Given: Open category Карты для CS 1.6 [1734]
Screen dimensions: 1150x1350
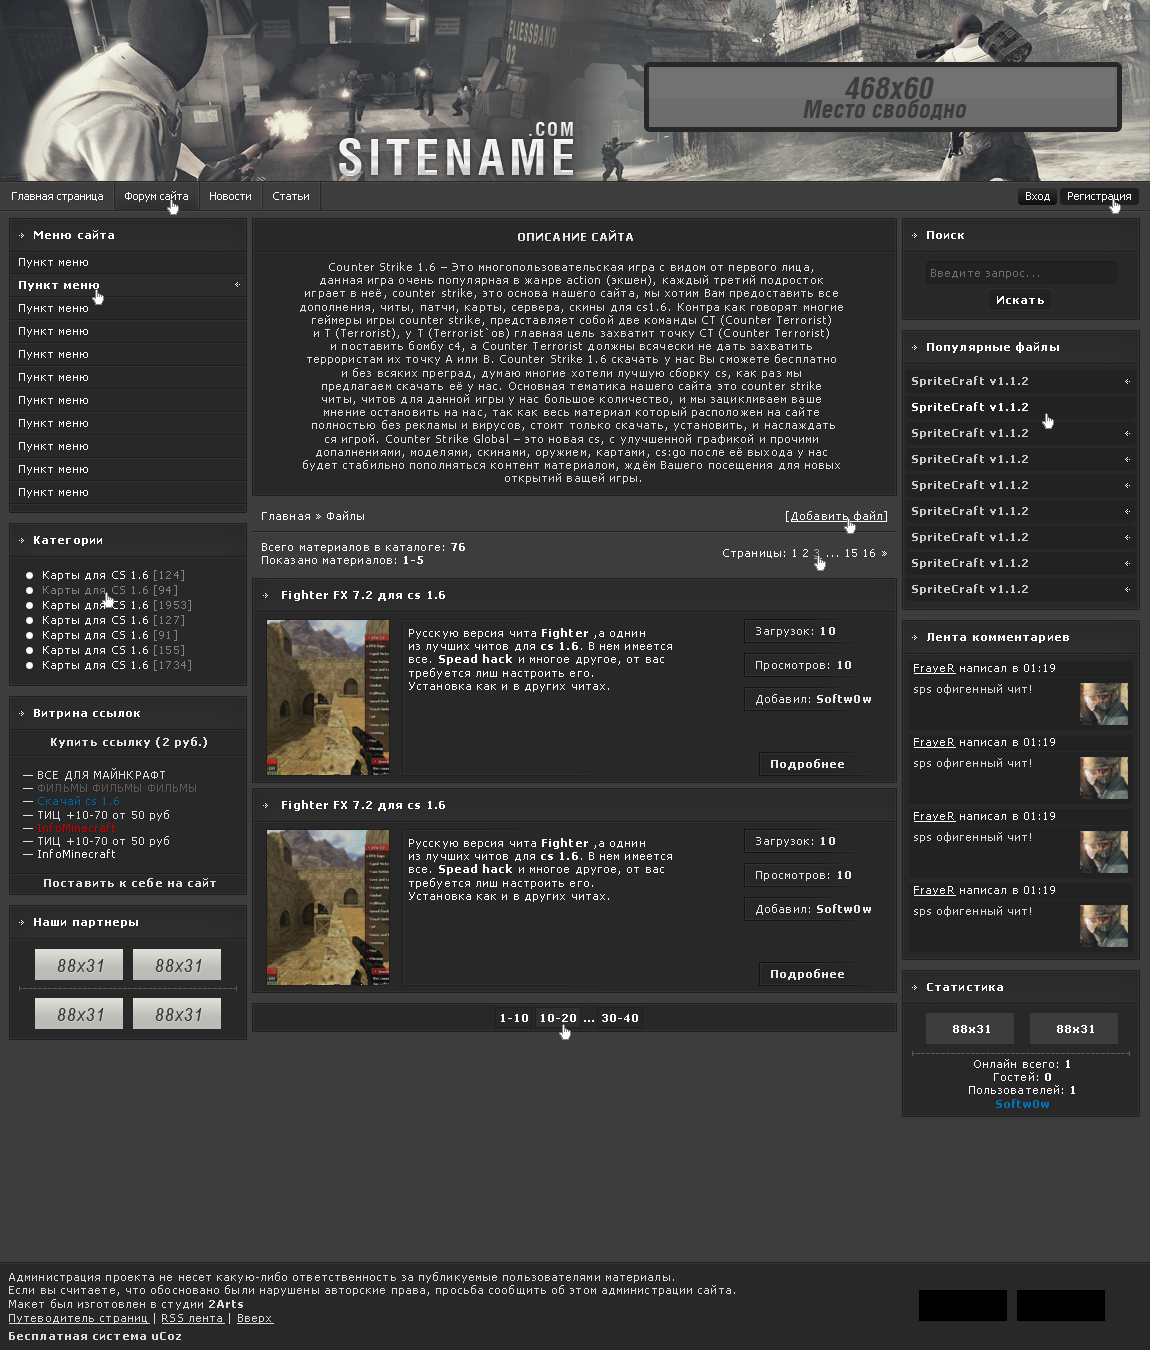Looking at the screenshot, I should pyautogui.click(x=116, y=665).
